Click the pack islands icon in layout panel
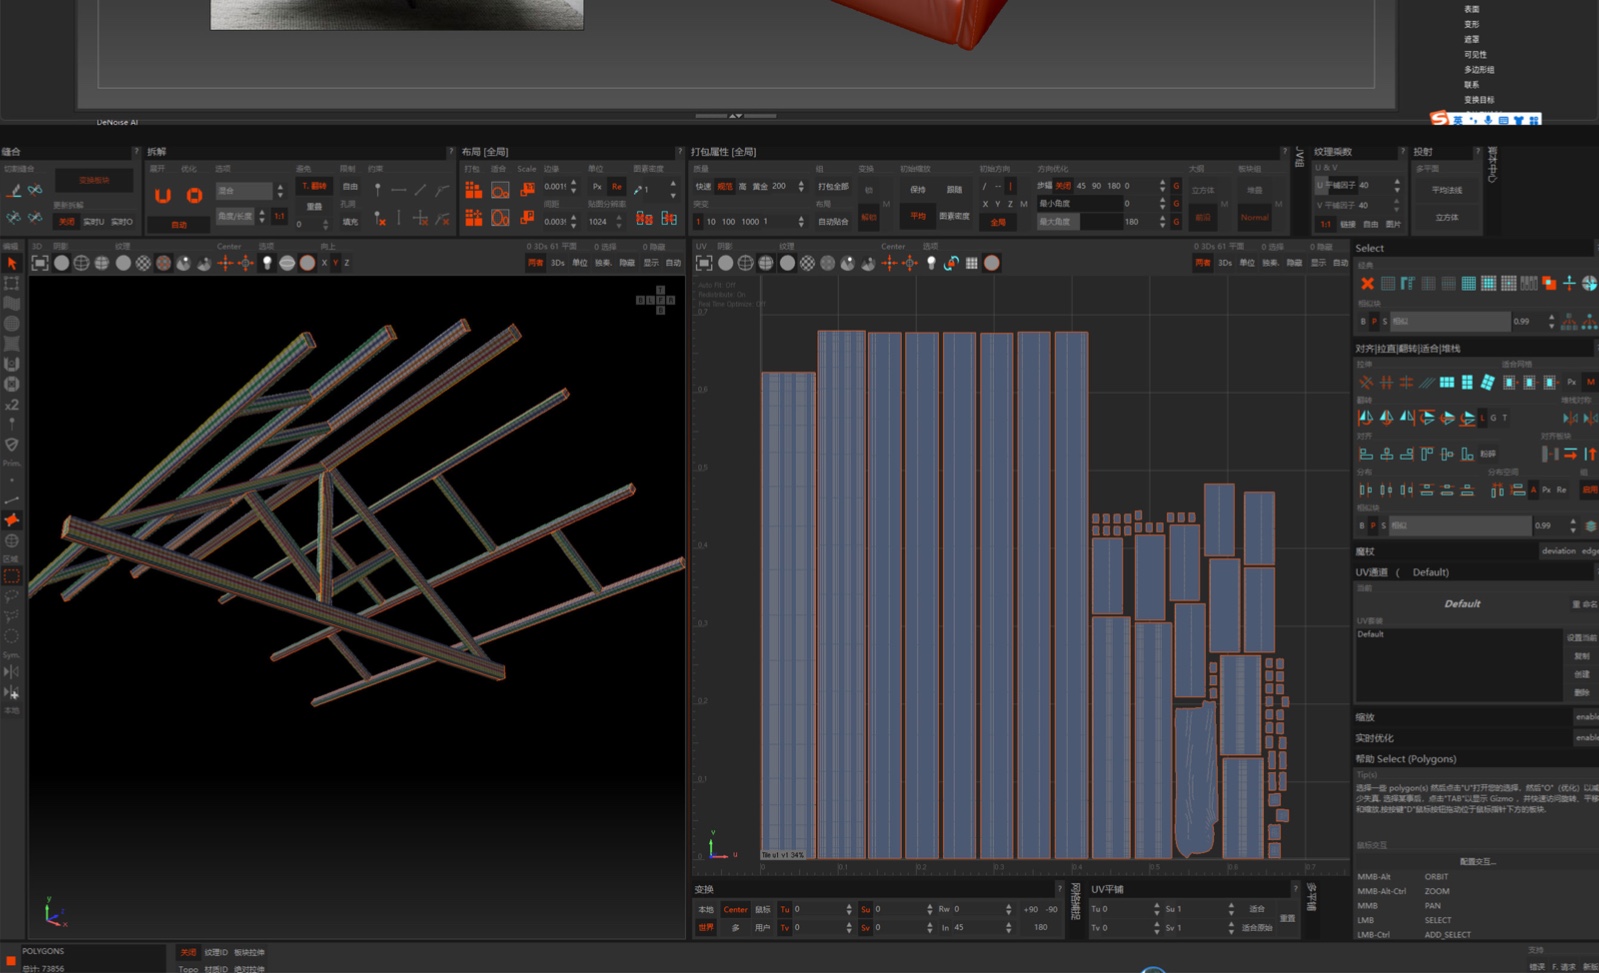This screenshot has height=973, width=1599. pyautogui.click(x=474, y=189)
